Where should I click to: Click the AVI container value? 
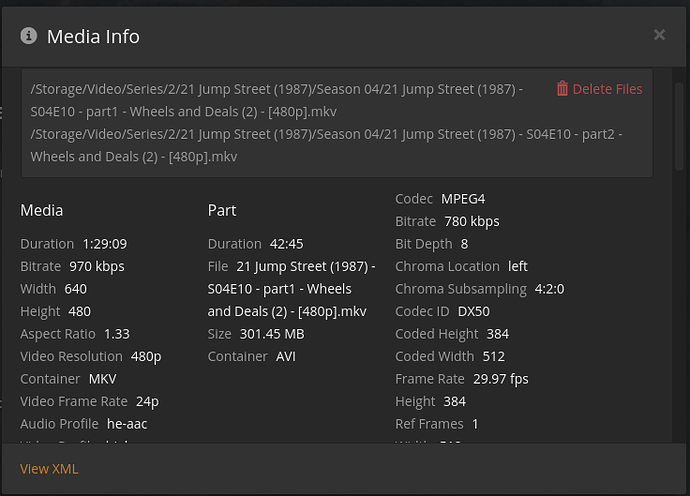(286, 356)
